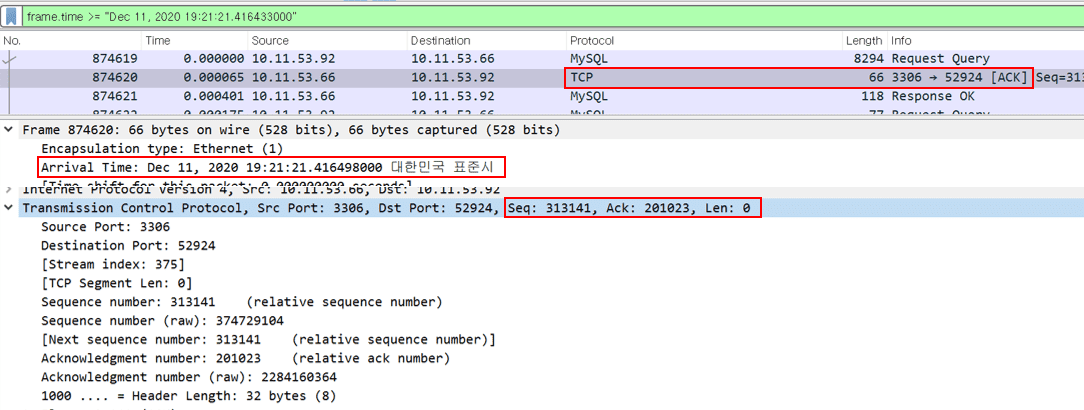This screenshot has height=410, width=1084.
Task: Collapse the Frame 874620 tree section
Action: click(x=9, y=130)
